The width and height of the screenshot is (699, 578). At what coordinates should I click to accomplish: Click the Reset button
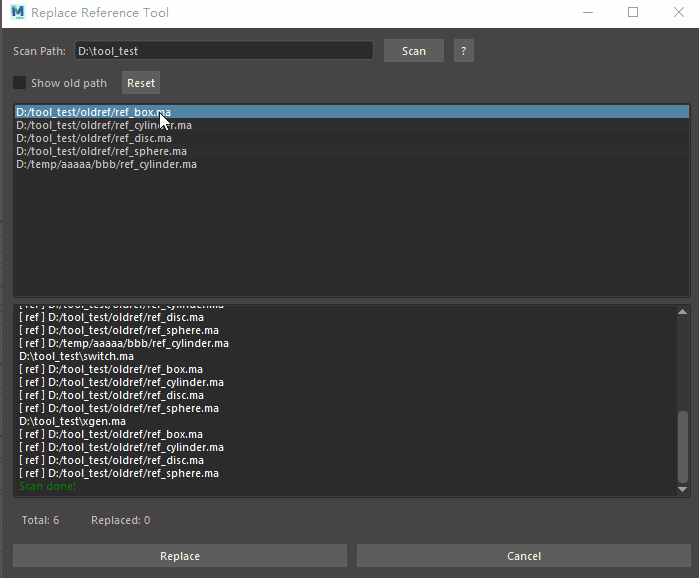tap(141, 83)
